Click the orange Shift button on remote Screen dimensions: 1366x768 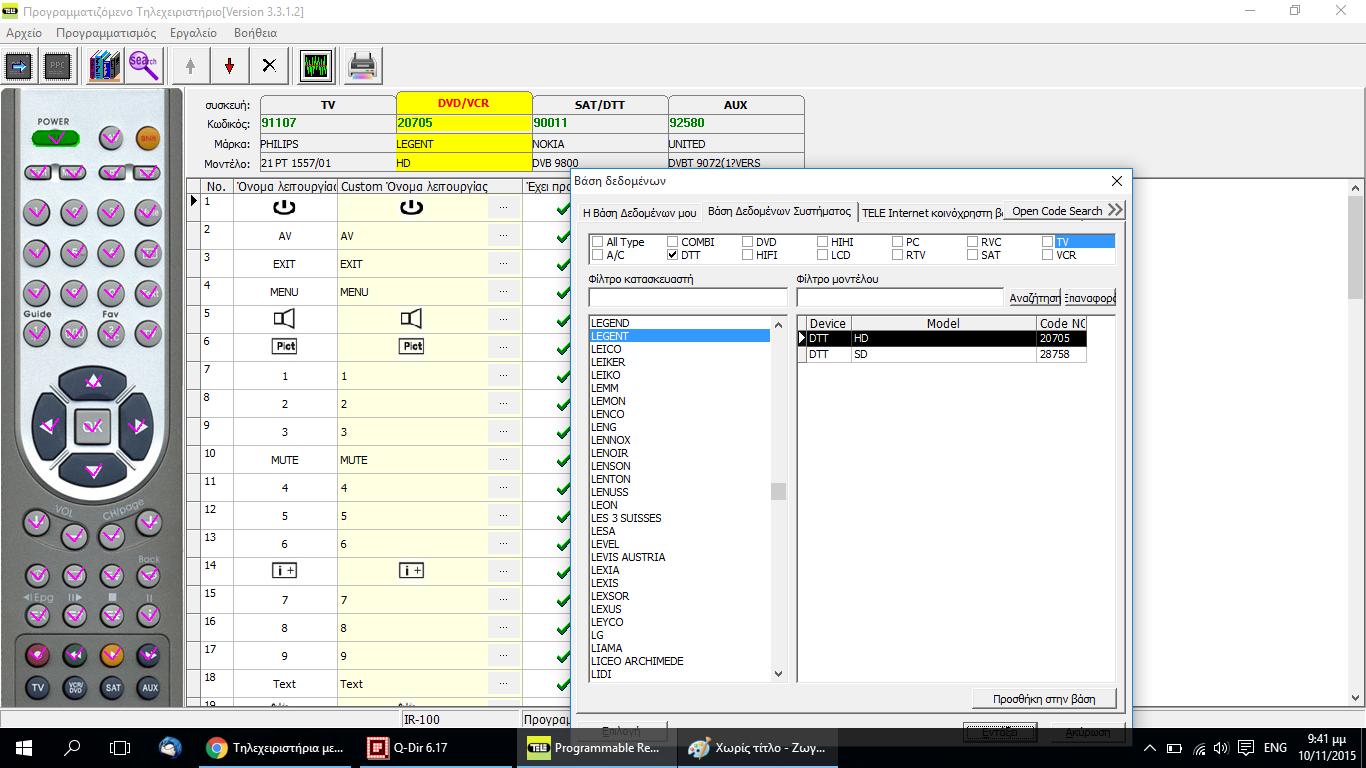[148, 138]
